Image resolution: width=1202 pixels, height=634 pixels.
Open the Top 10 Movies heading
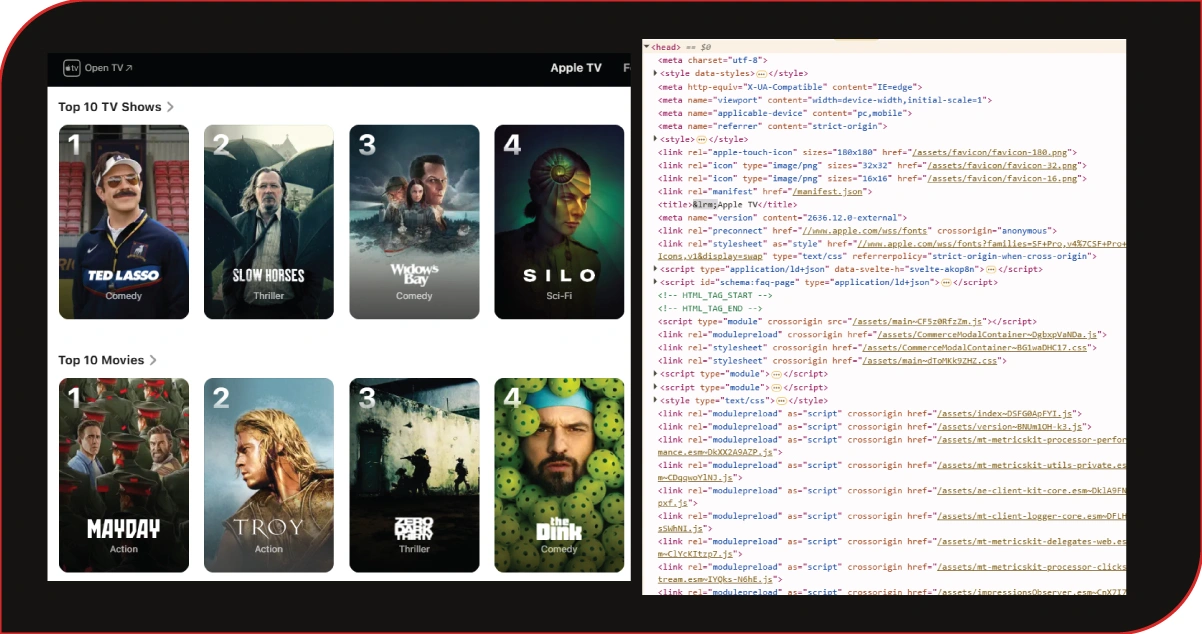[x=101, y=360]
